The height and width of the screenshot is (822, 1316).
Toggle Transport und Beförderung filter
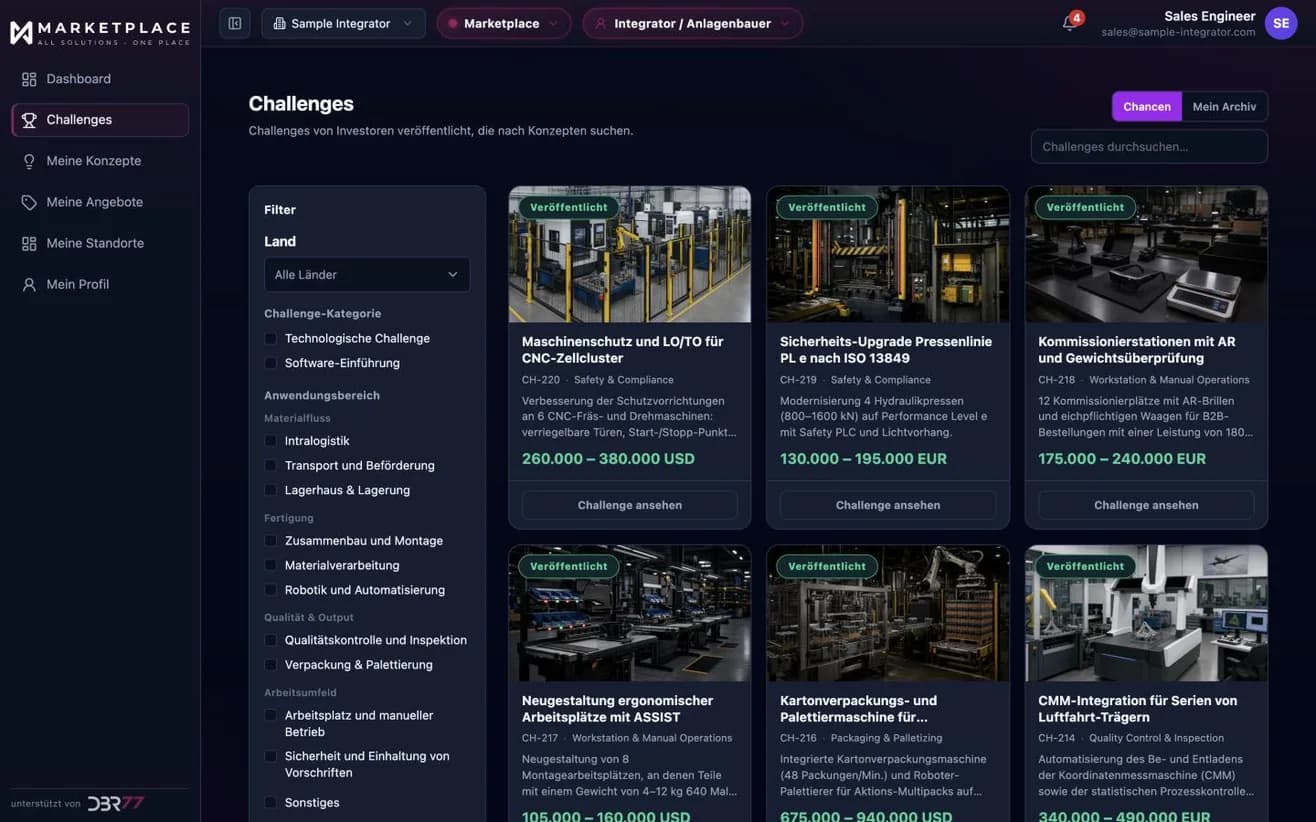pyautogui.click(x=270, y=466)
